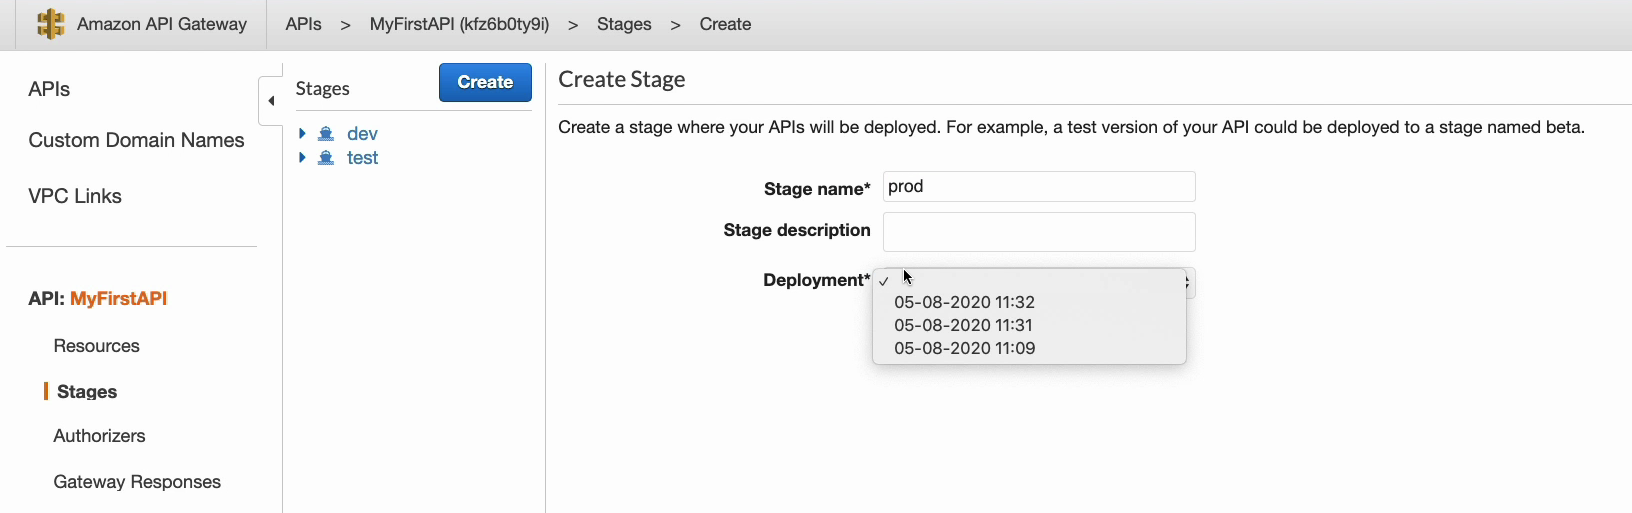Open the APIs breadcrumb link

point(303,24)
